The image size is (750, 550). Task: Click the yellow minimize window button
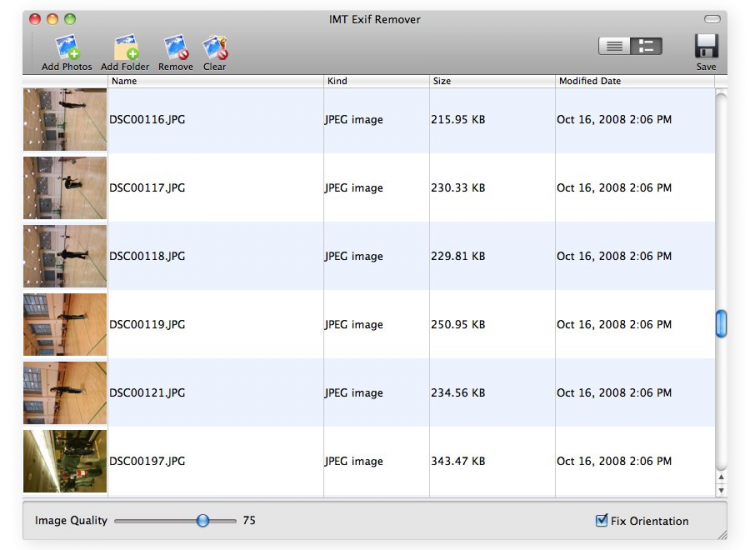click(x=53, y=19)
